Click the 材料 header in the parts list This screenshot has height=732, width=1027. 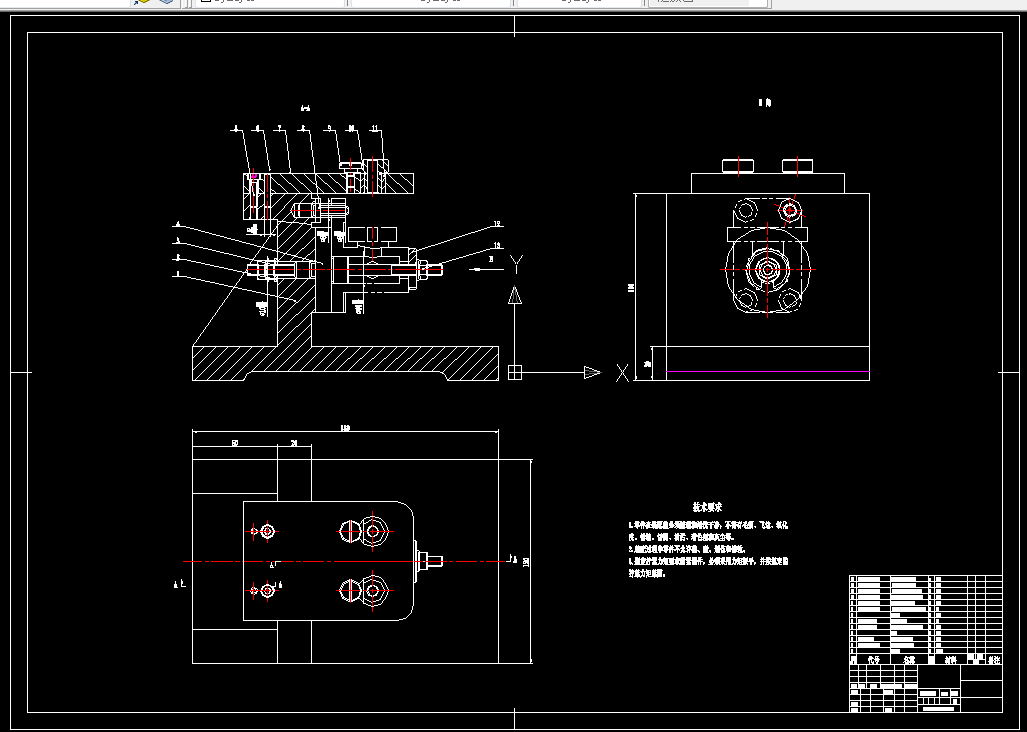coord(950,660)
